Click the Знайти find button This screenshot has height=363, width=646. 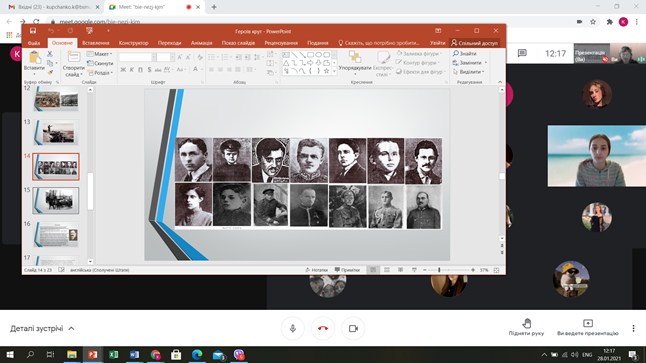[464, 54]
